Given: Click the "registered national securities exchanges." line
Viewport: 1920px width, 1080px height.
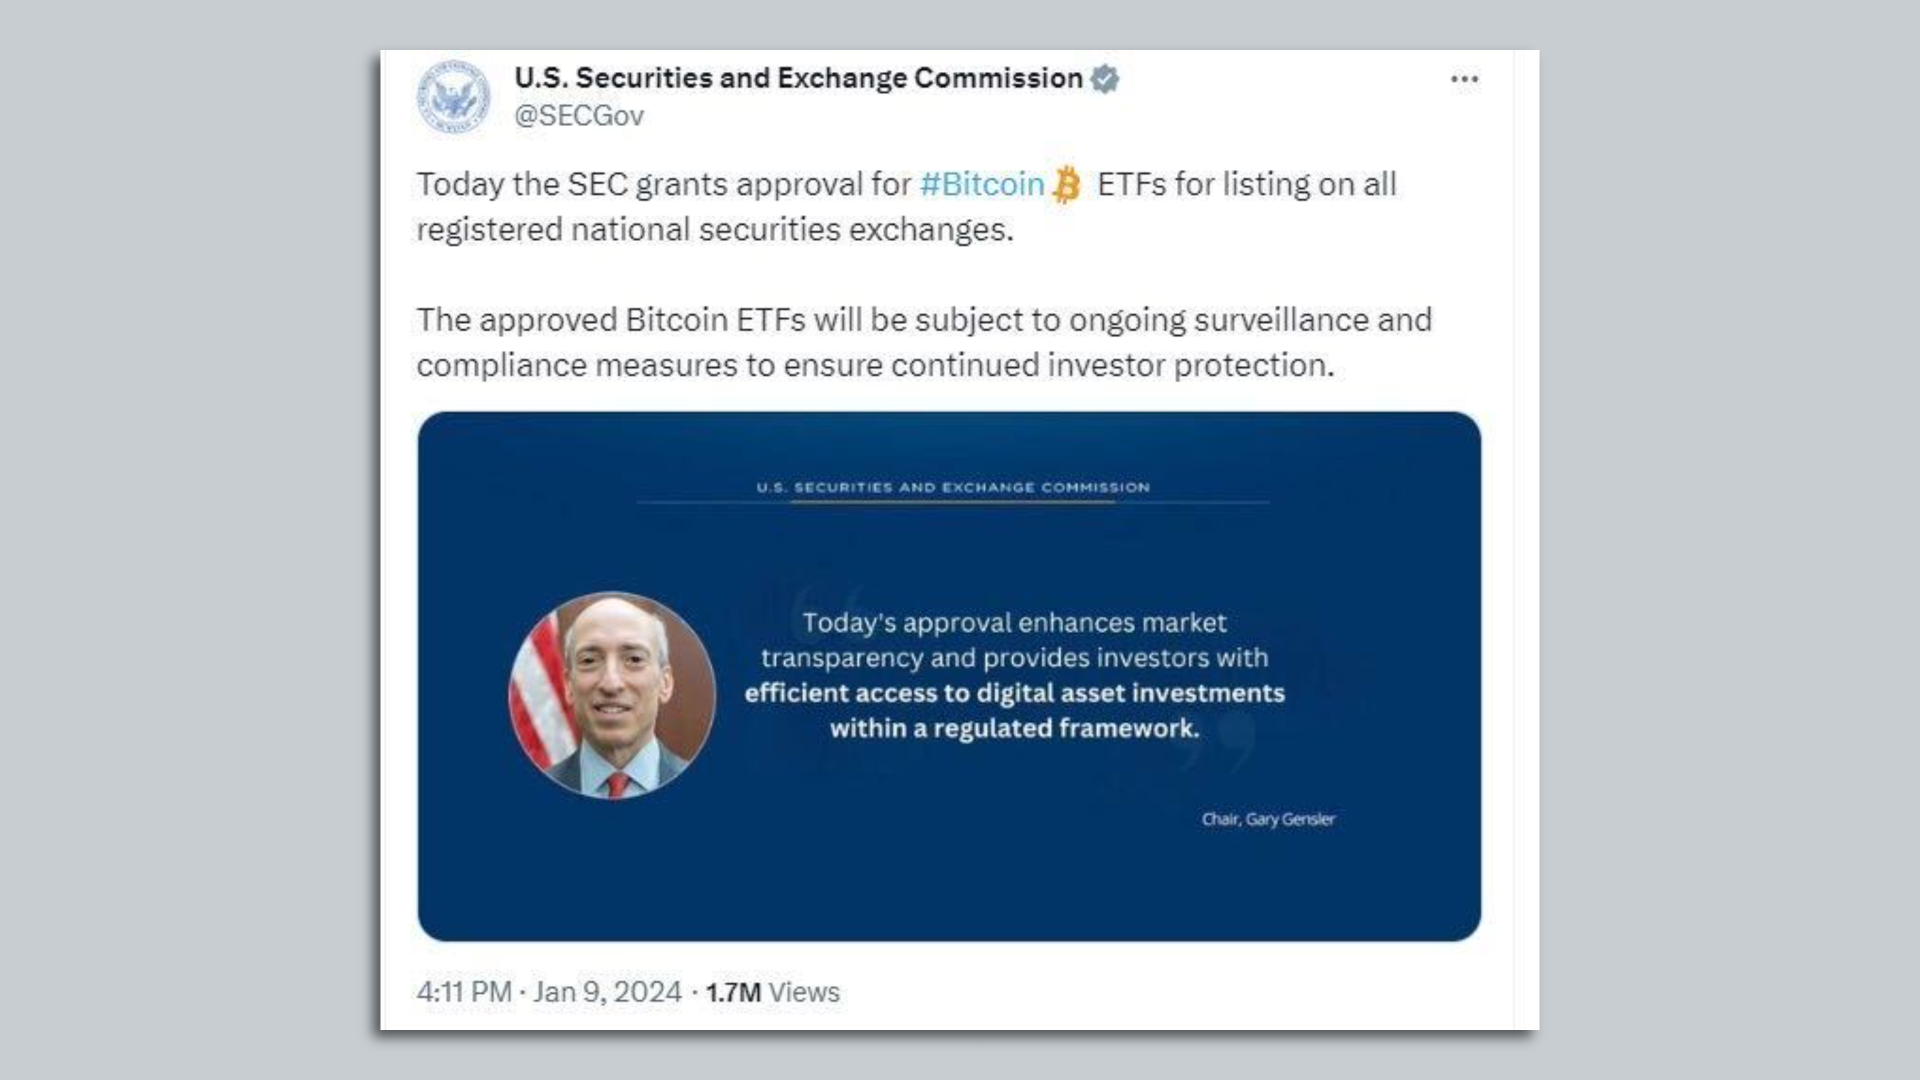Looking at the screenshot, I should click(x=715, y=229).
